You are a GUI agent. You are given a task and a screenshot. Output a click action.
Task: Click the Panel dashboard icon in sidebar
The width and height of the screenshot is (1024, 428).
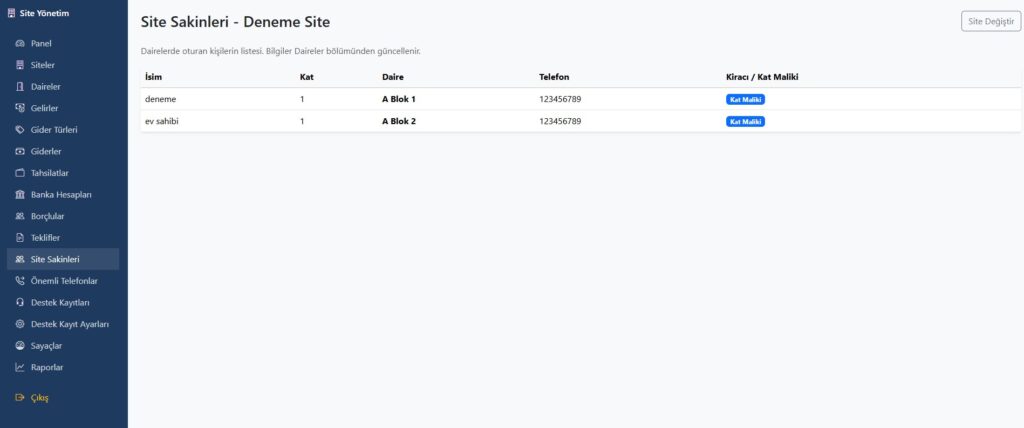20,44
